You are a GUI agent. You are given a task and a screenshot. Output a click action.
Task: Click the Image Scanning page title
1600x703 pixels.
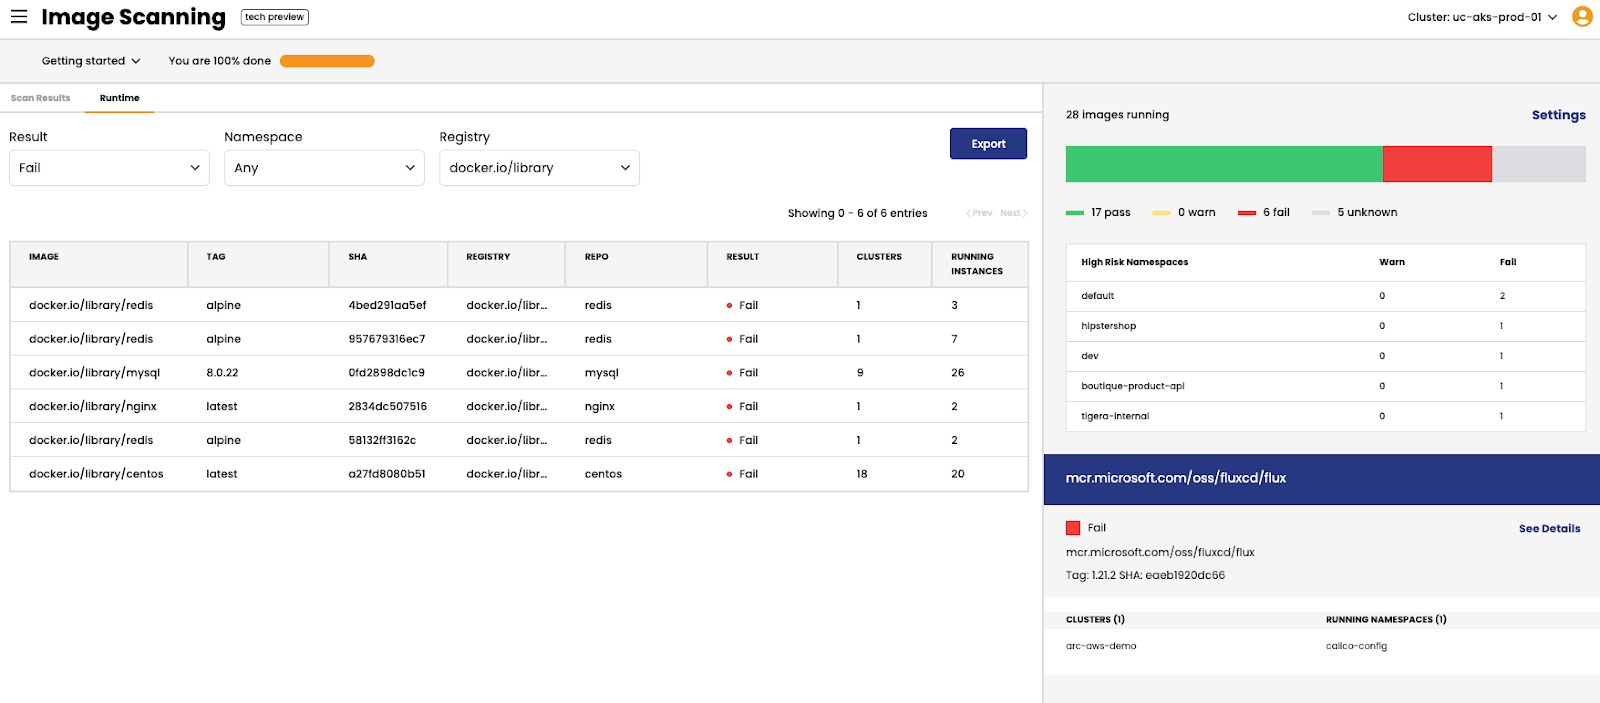click(x=134, y=17)
